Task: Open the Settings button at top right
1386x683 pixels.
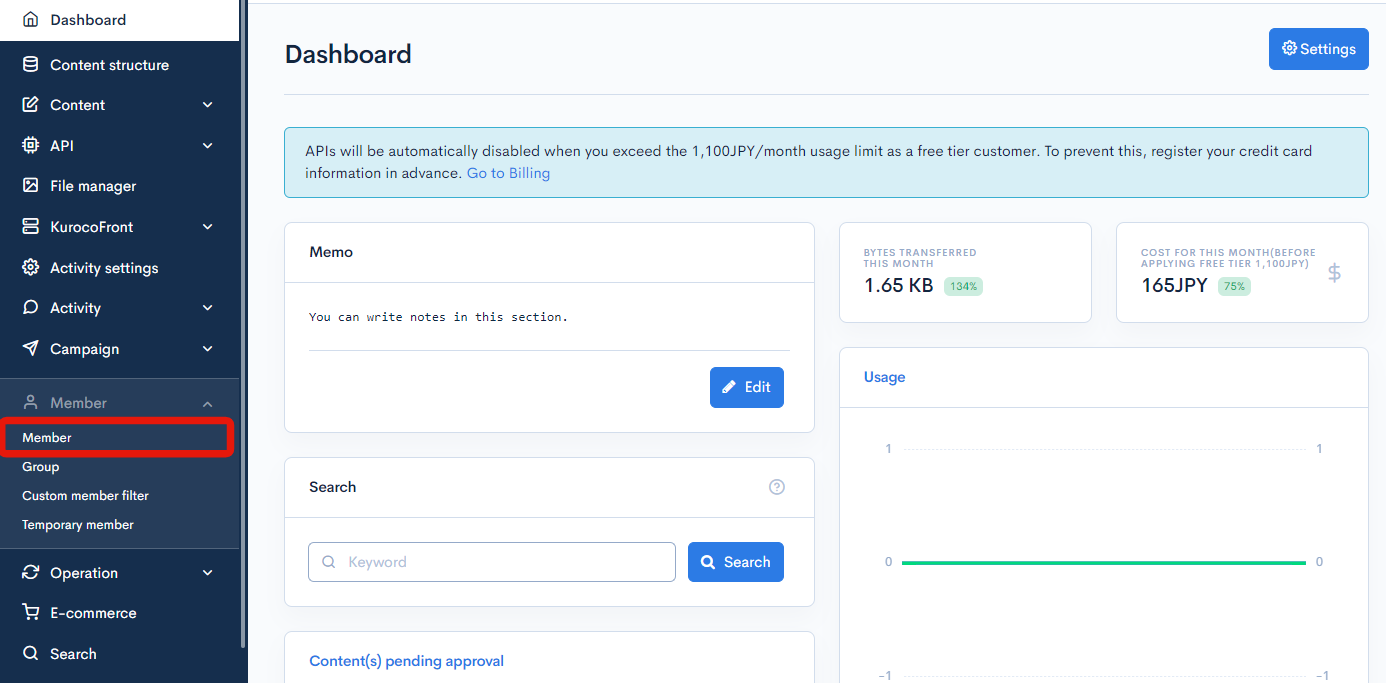Action: coord(1318,48)
